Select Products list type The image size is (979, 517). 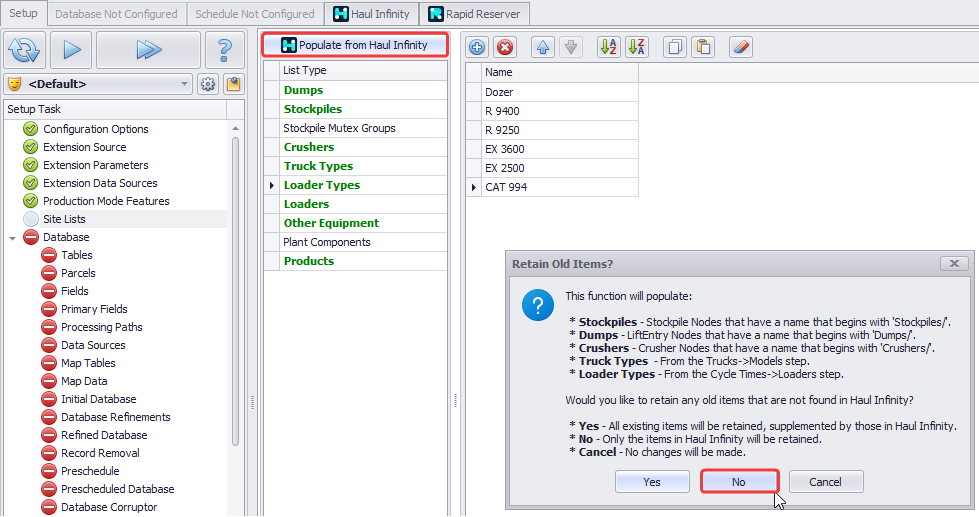click(363, 261)
